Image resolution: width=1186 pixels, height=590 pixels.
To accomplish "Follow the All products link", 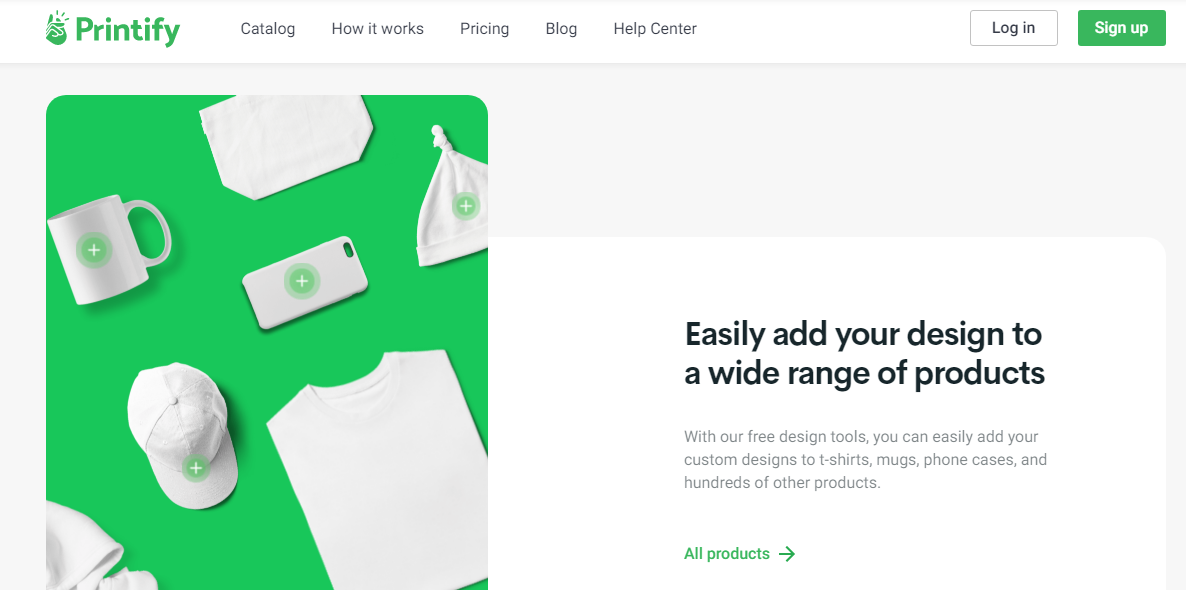I will point(727,554).
